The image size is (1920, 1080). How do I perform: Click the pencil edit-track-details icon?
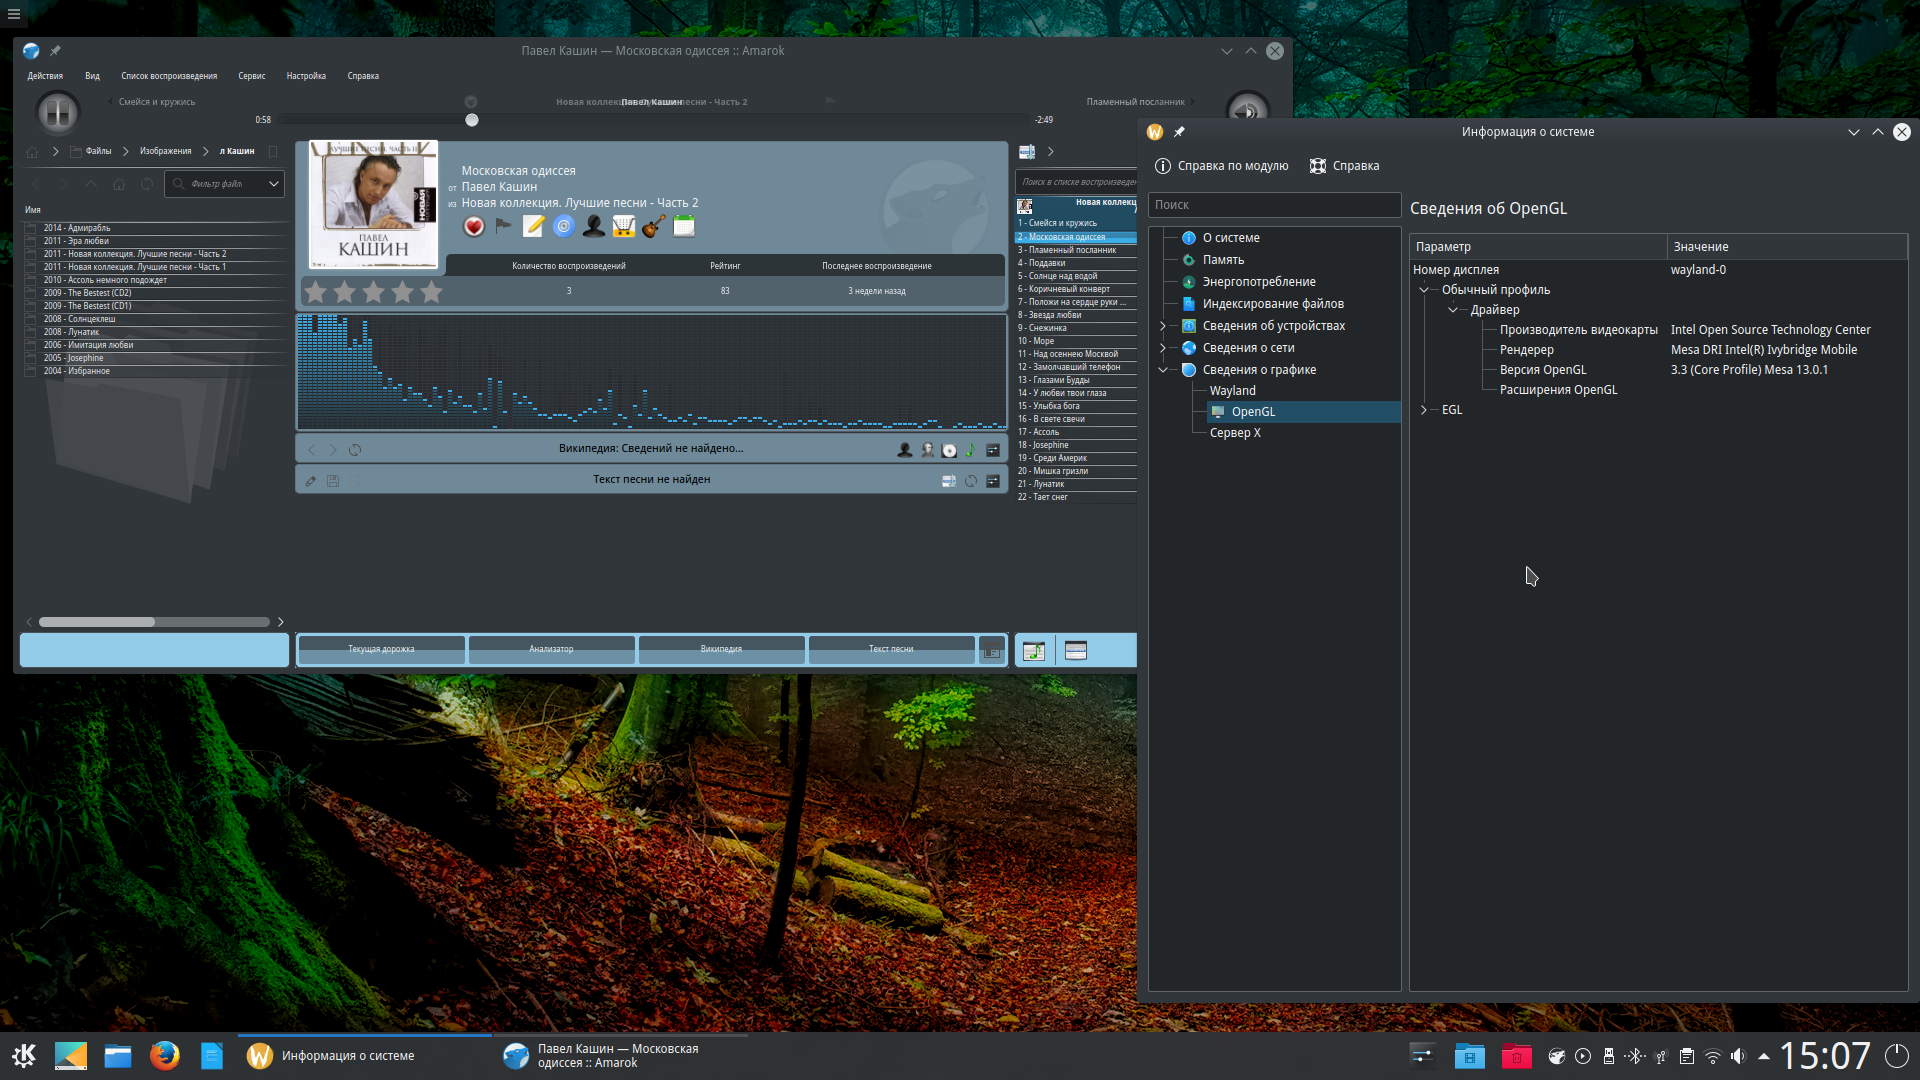tap(533, 227)
